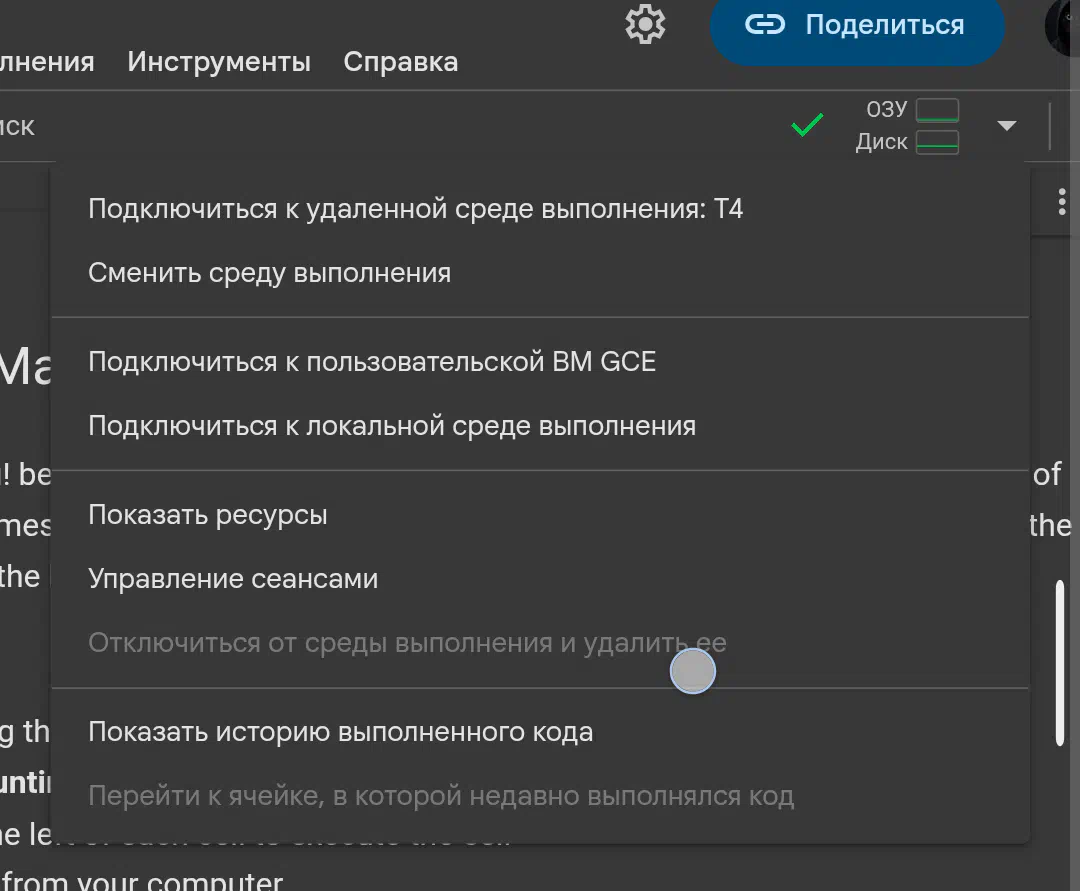The image size is (1080, 891).
Task: Open Управление сеансами
Action: tap(233, 579)
